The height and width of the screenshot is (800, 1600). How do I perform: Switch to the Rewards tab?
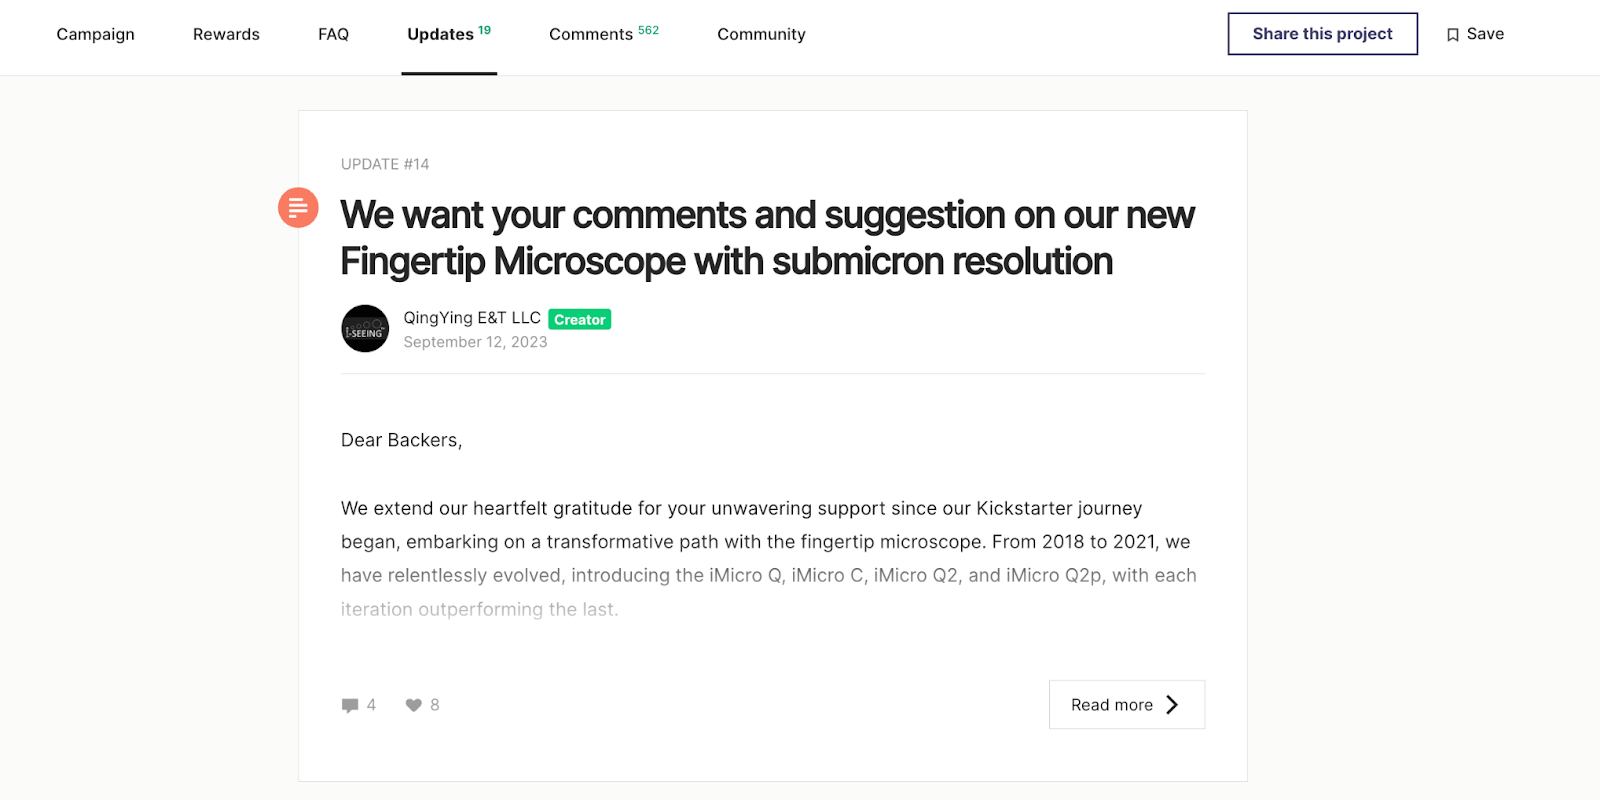coord(226,34)
